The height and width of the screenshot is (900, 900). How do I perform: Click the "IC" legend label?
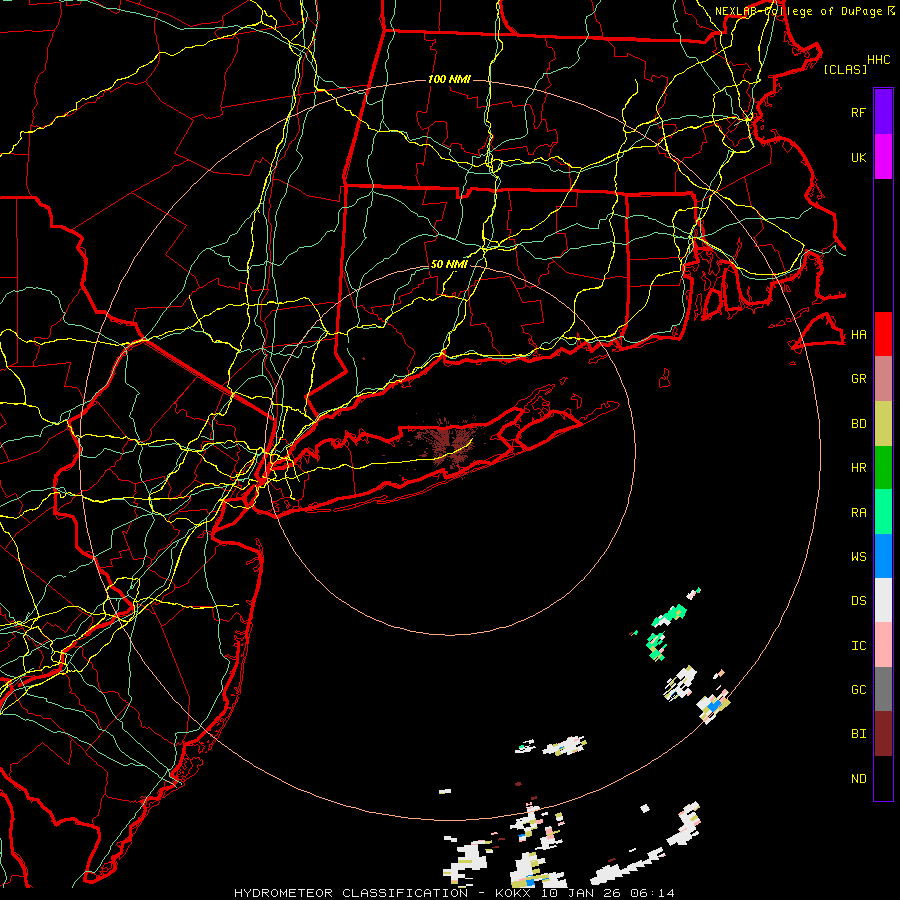pos(858,646)
